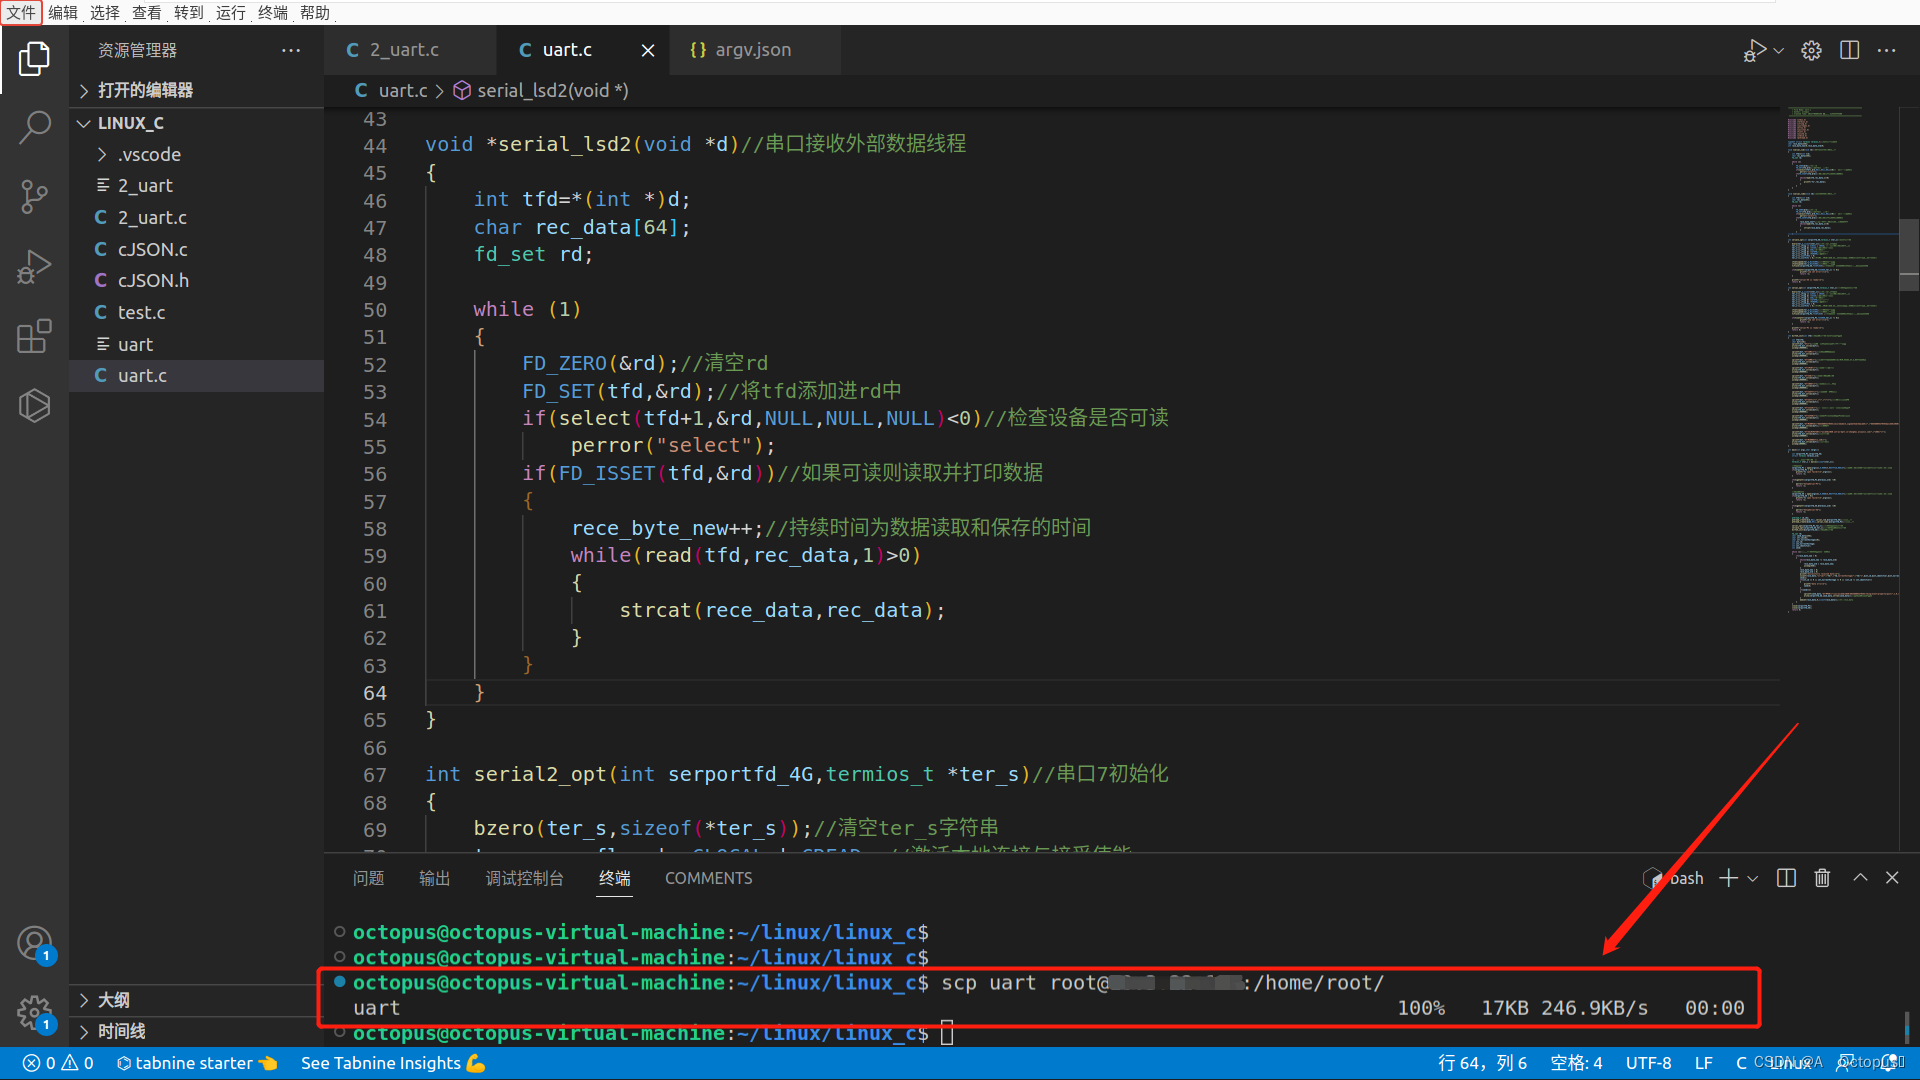Open the new terminal launch profile dropdown
The height and width of the screenshot is (1080, 1920).
[x=1753, y=879]
